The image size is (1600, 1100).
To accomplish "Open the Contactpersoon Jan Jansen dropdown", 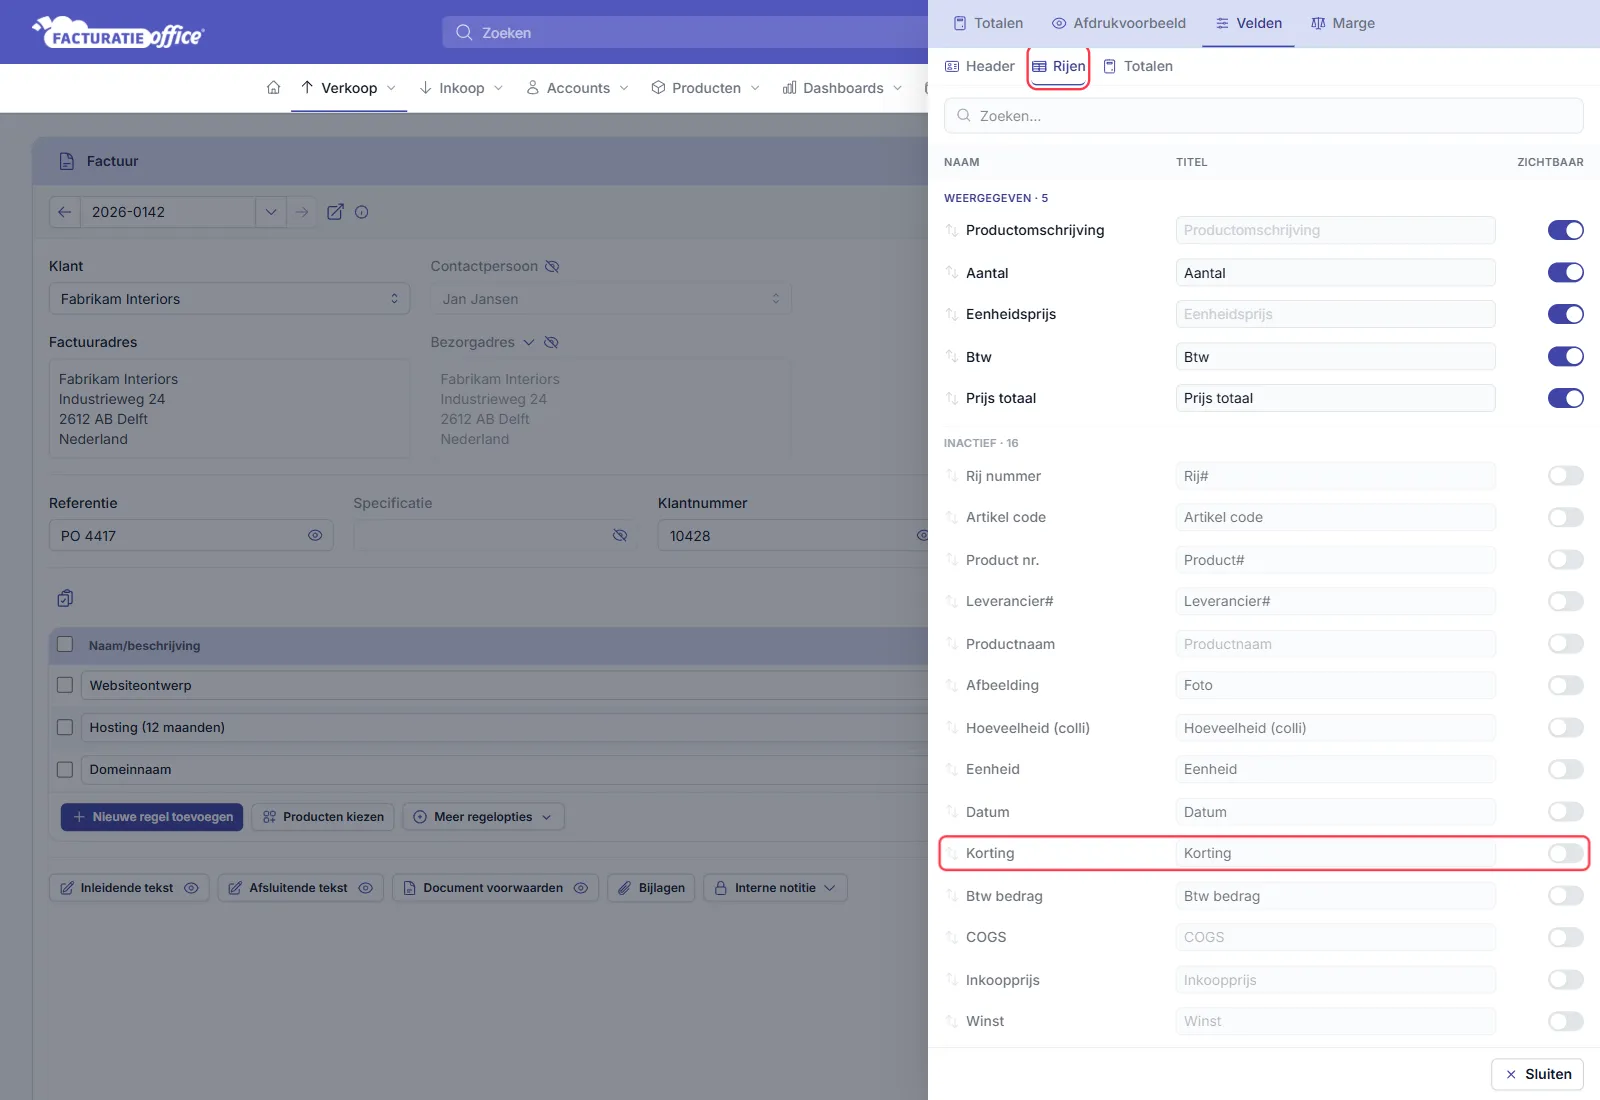I will 611,299.
